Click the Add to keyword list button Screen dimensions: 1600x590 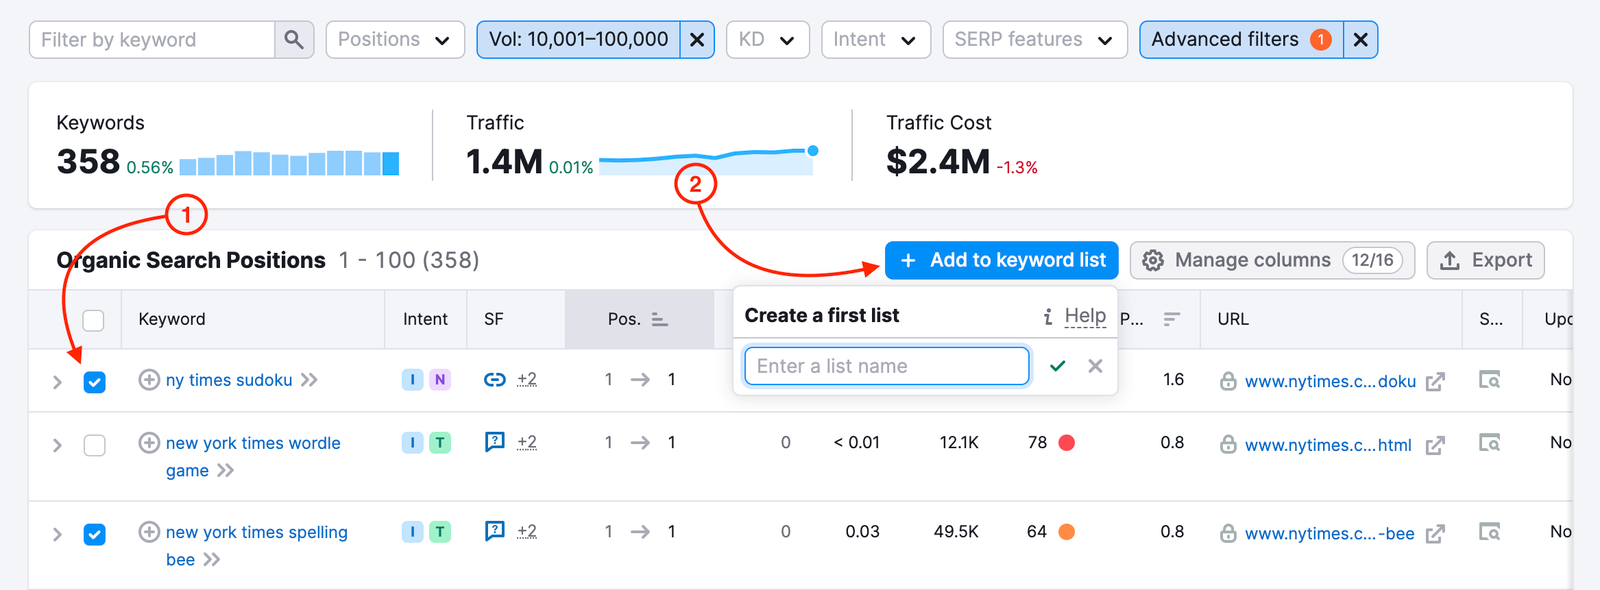coord(1001,260)
